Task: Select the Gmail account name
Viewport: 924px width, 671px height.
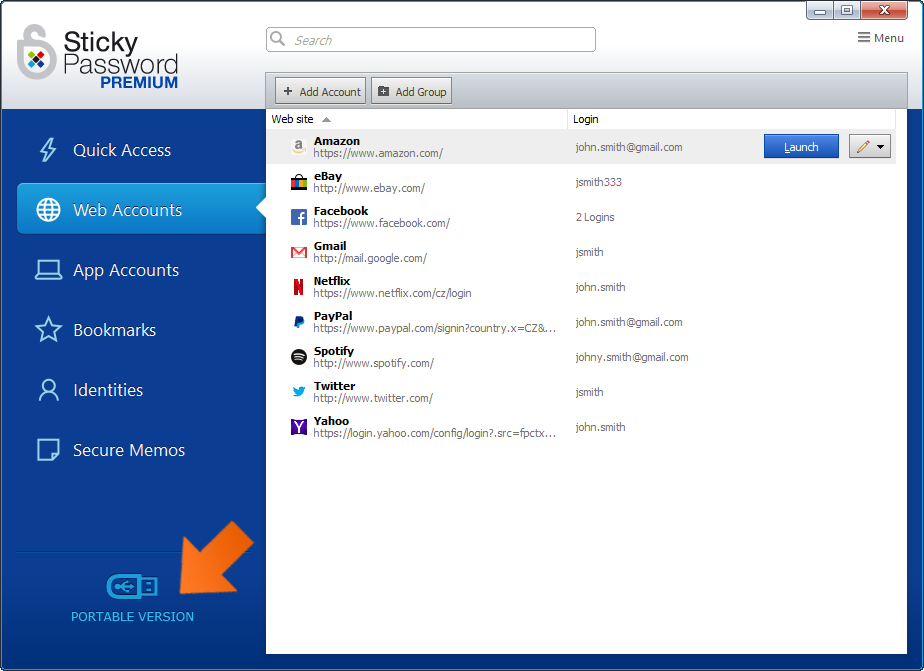Action: [330, 246]
